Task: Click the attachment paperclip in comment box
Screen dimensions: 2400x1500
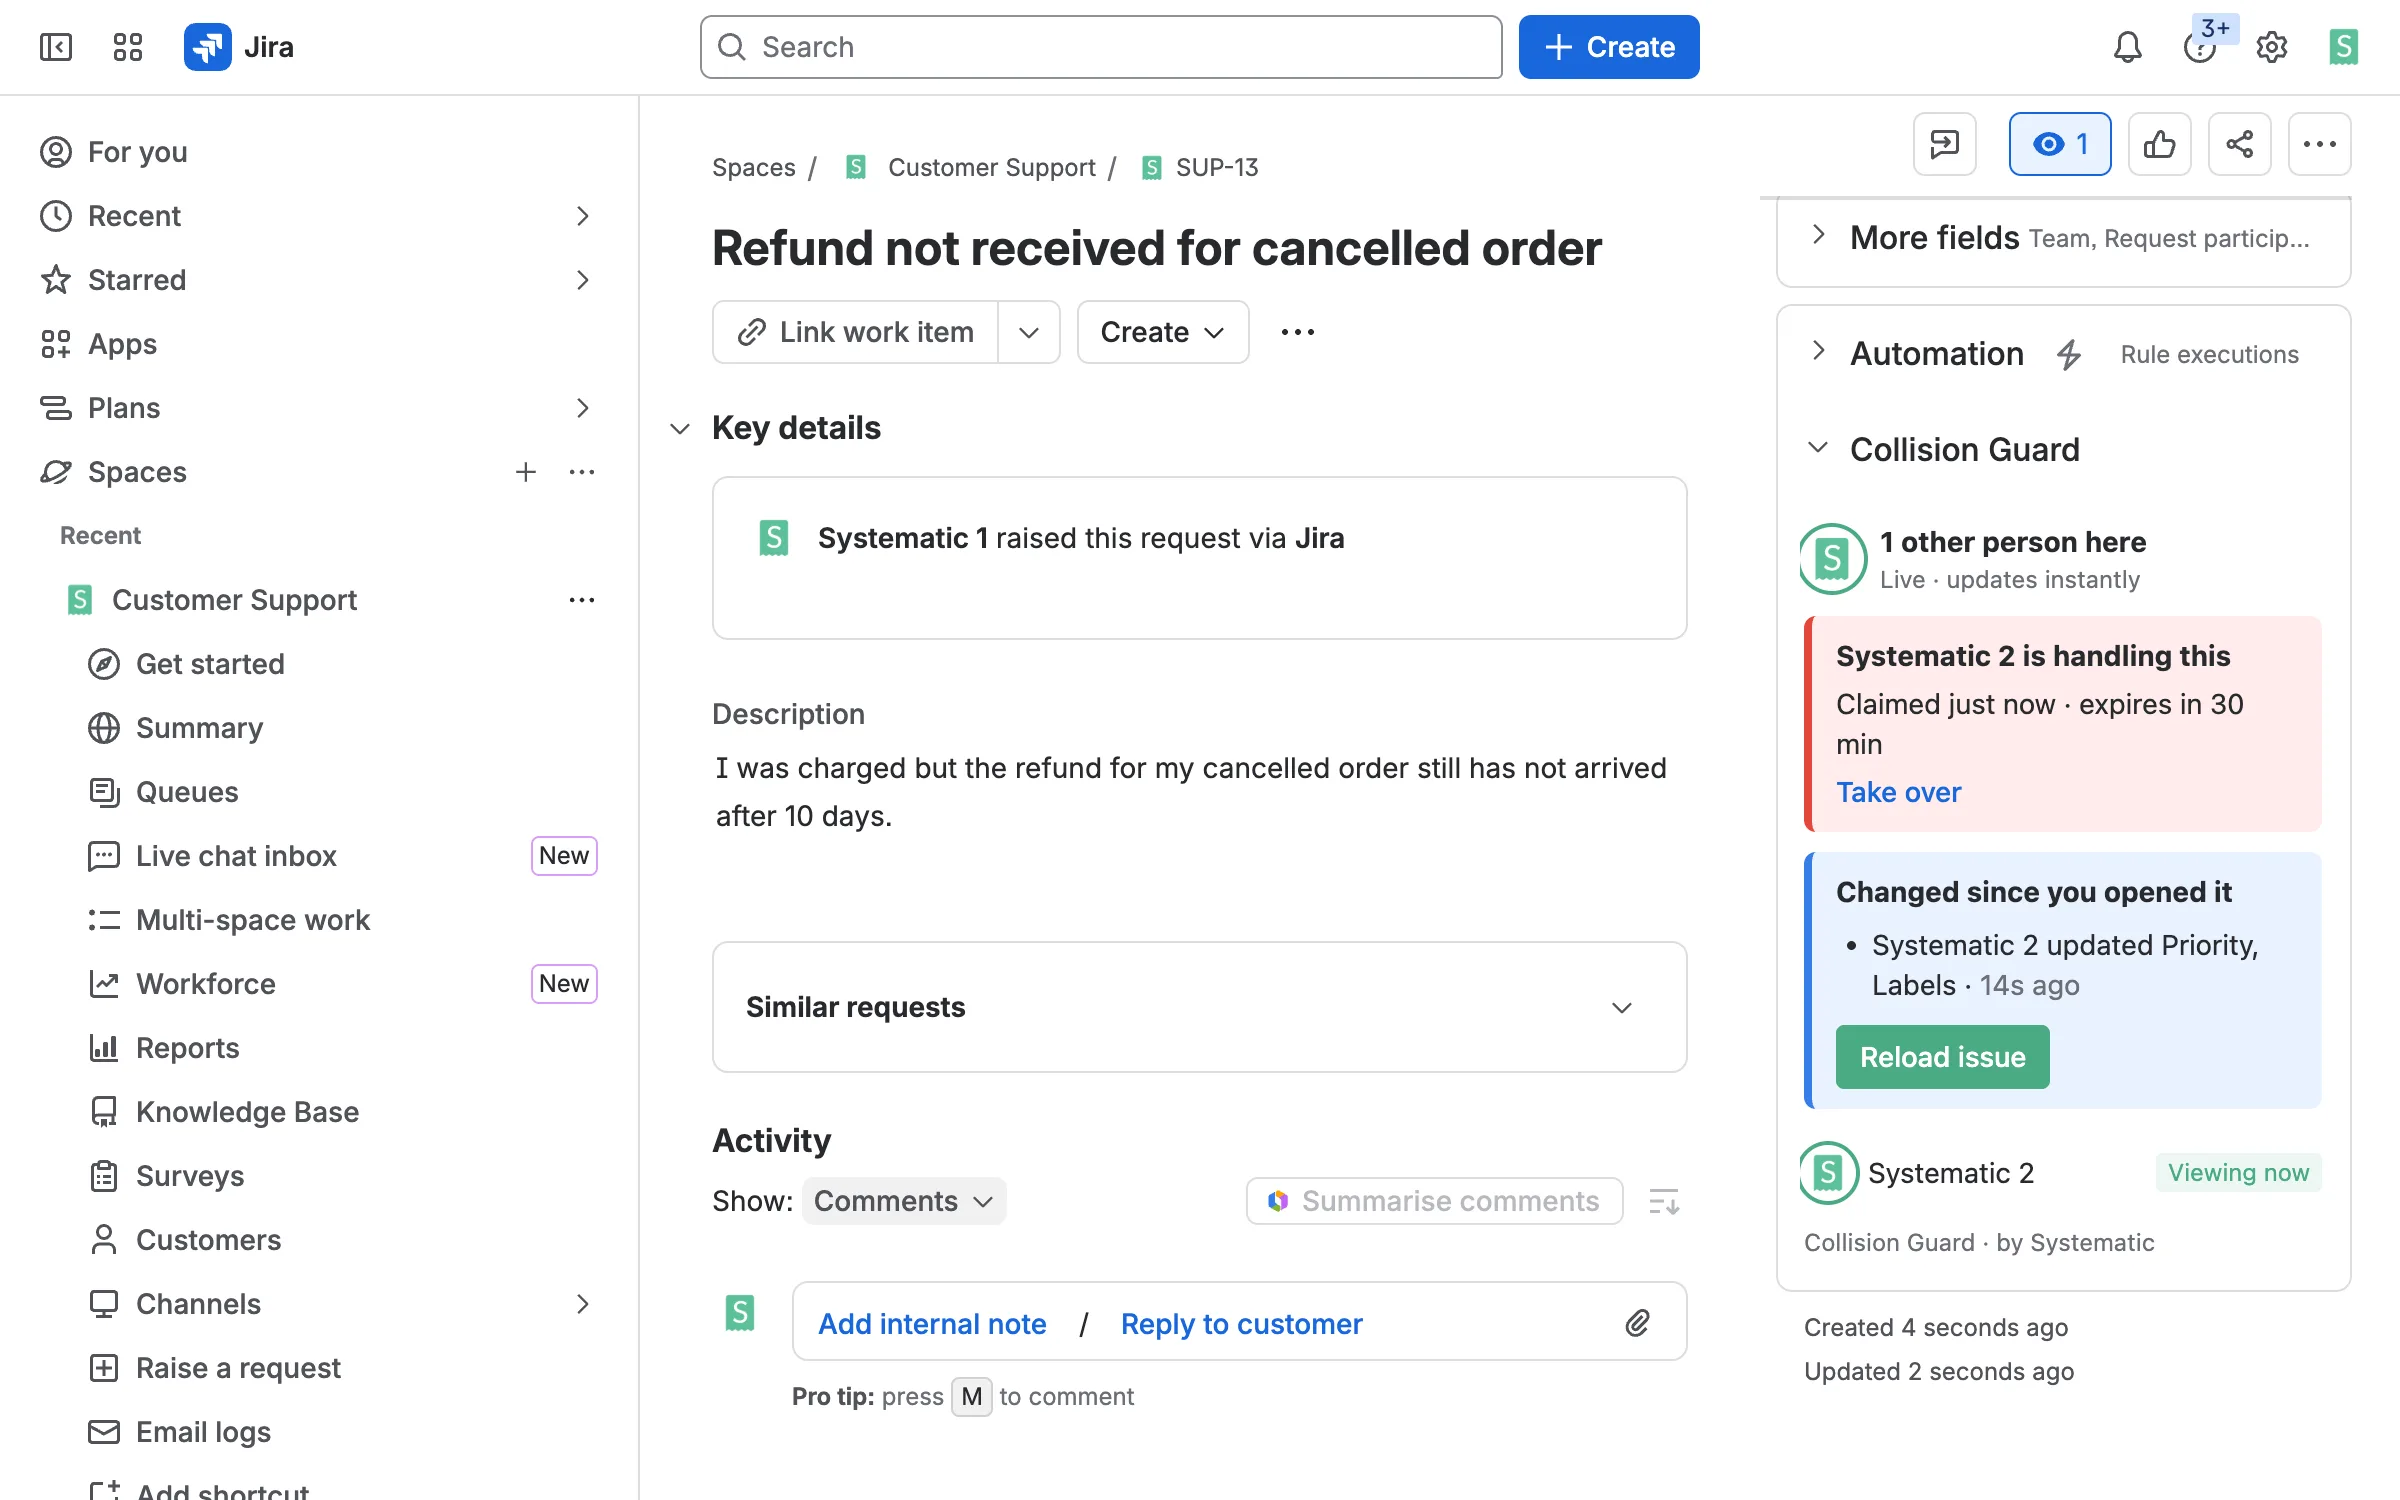Action: (1637, 1323)
